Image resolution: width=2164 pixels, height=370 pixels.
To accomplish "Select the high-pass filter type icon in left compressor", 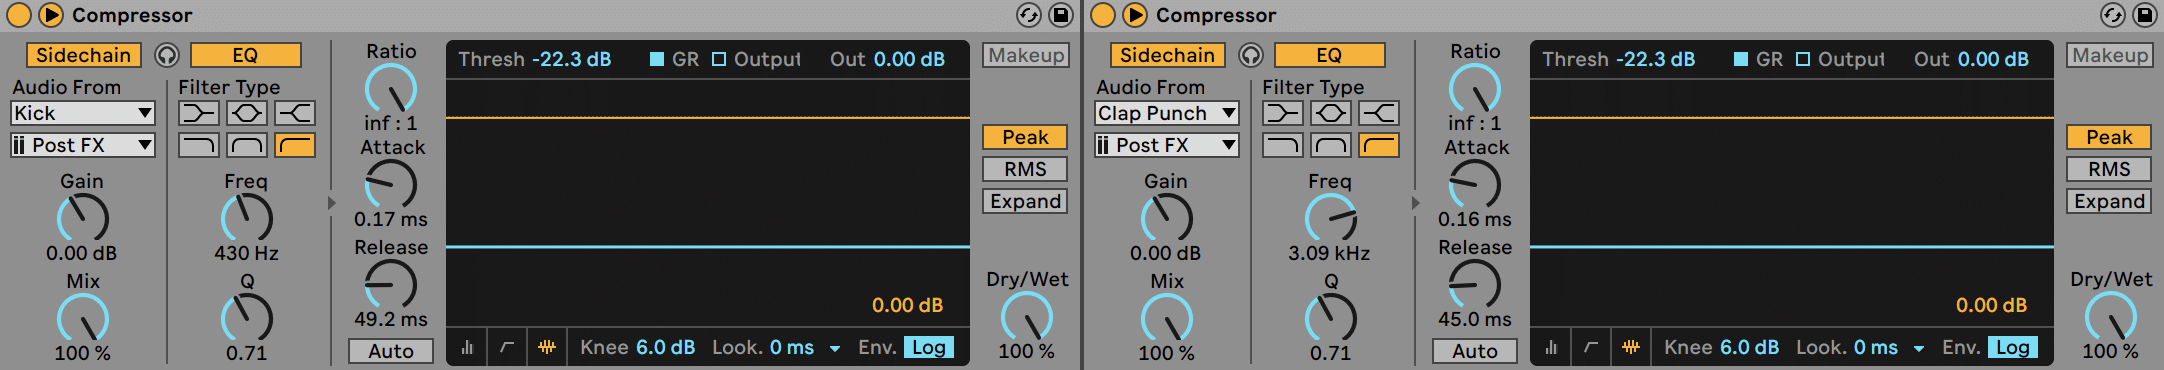I will coord(295,145).
